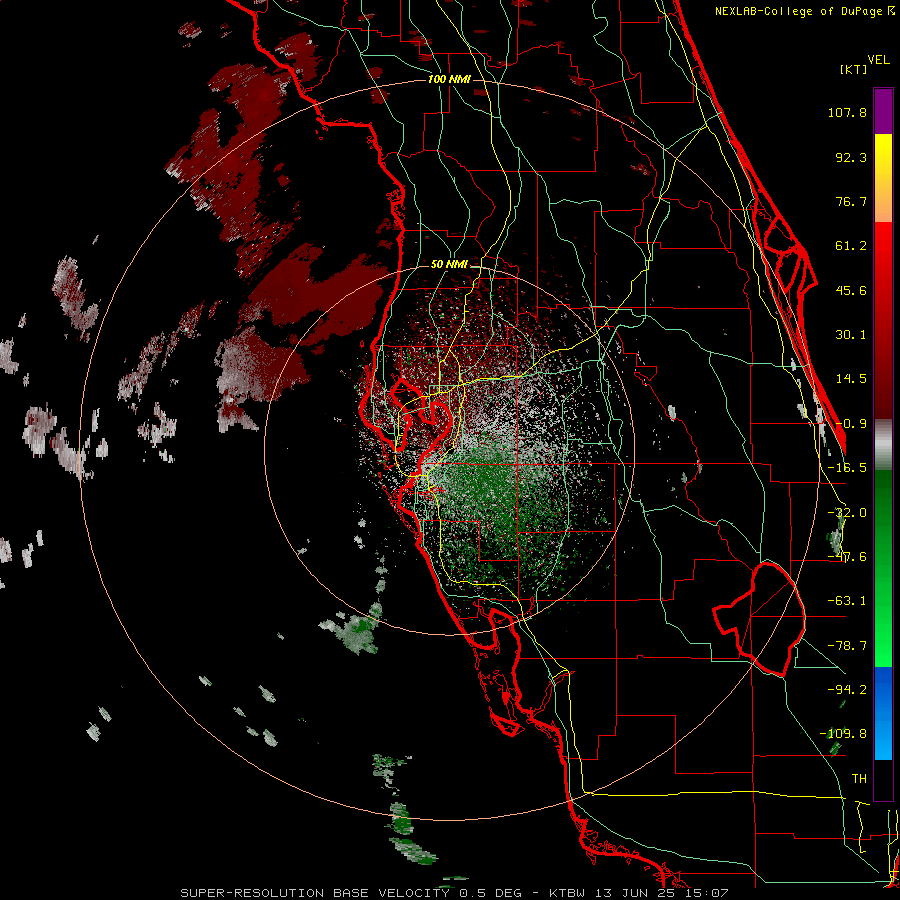Pick the blue segment of color bar

tap(883, 713)
